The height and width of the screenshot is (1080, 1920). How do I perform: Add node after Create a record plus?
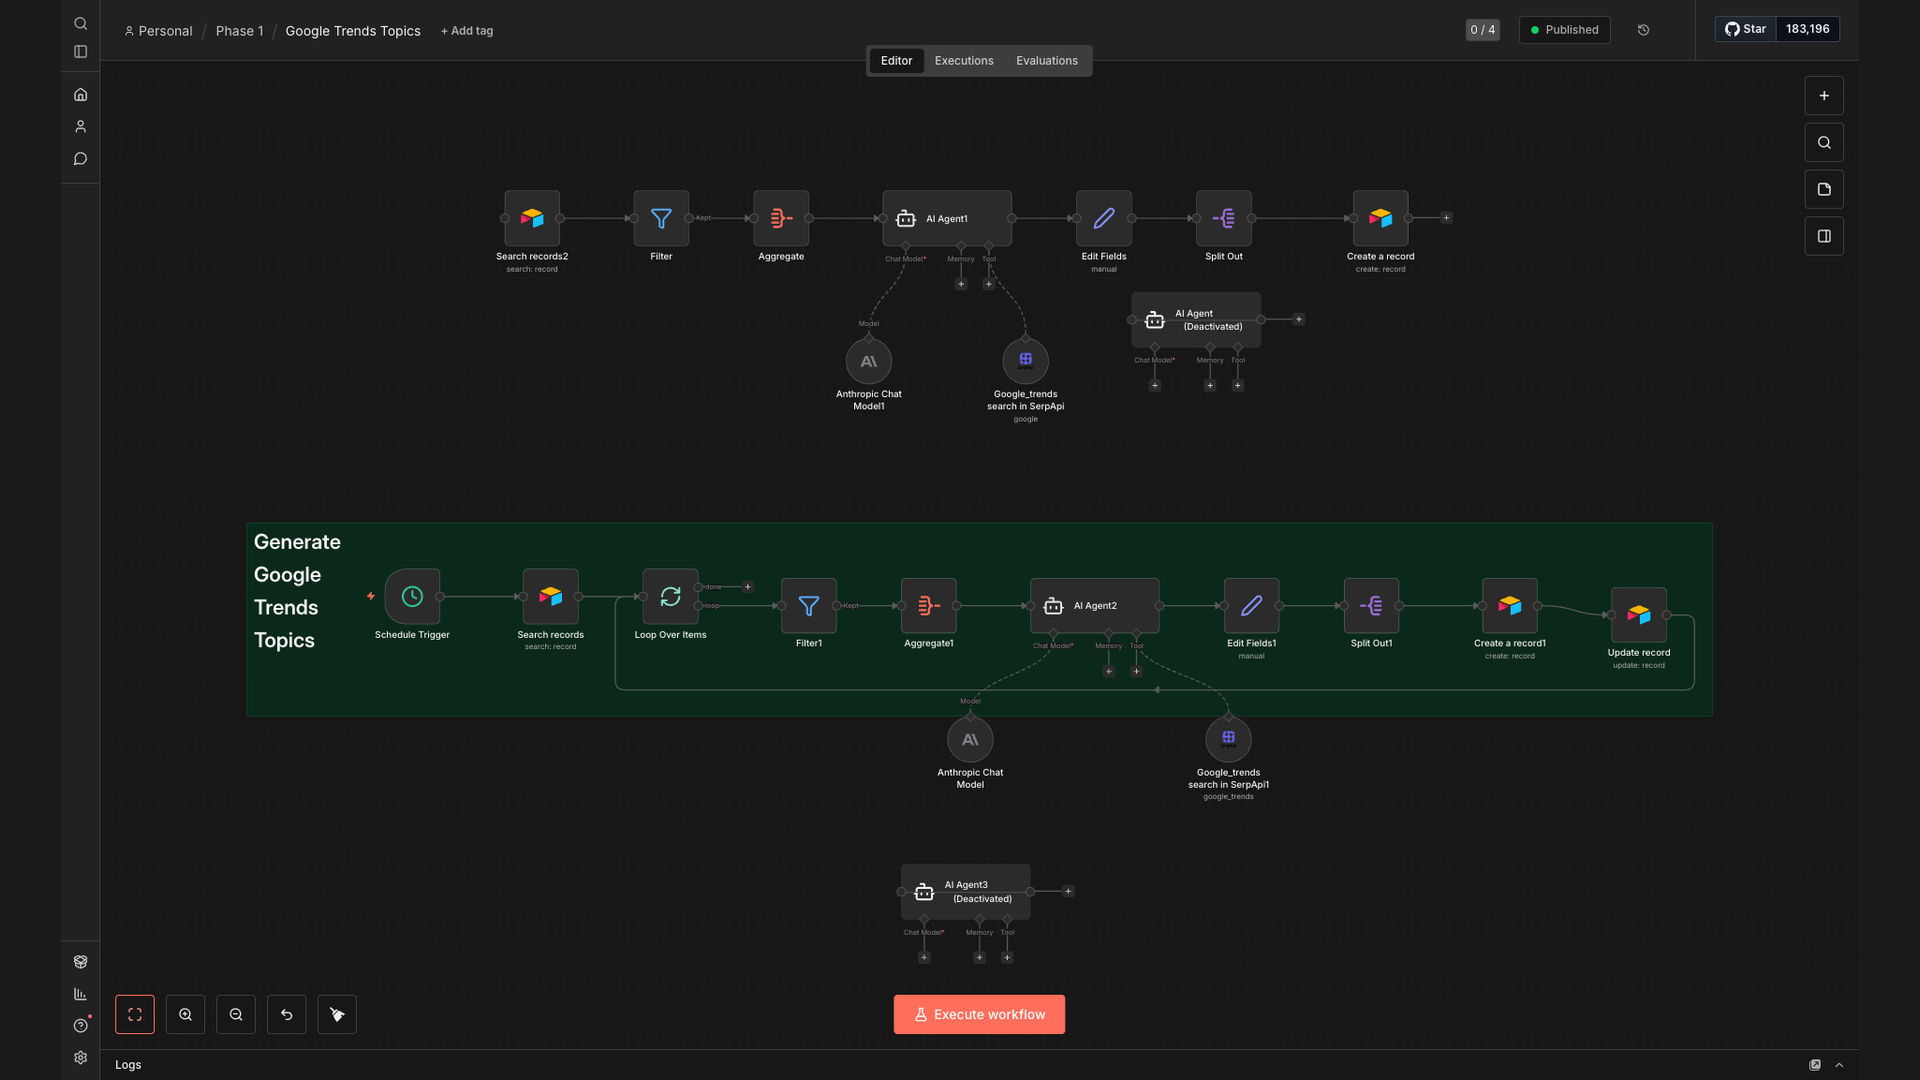click(x=1446, y=217)
